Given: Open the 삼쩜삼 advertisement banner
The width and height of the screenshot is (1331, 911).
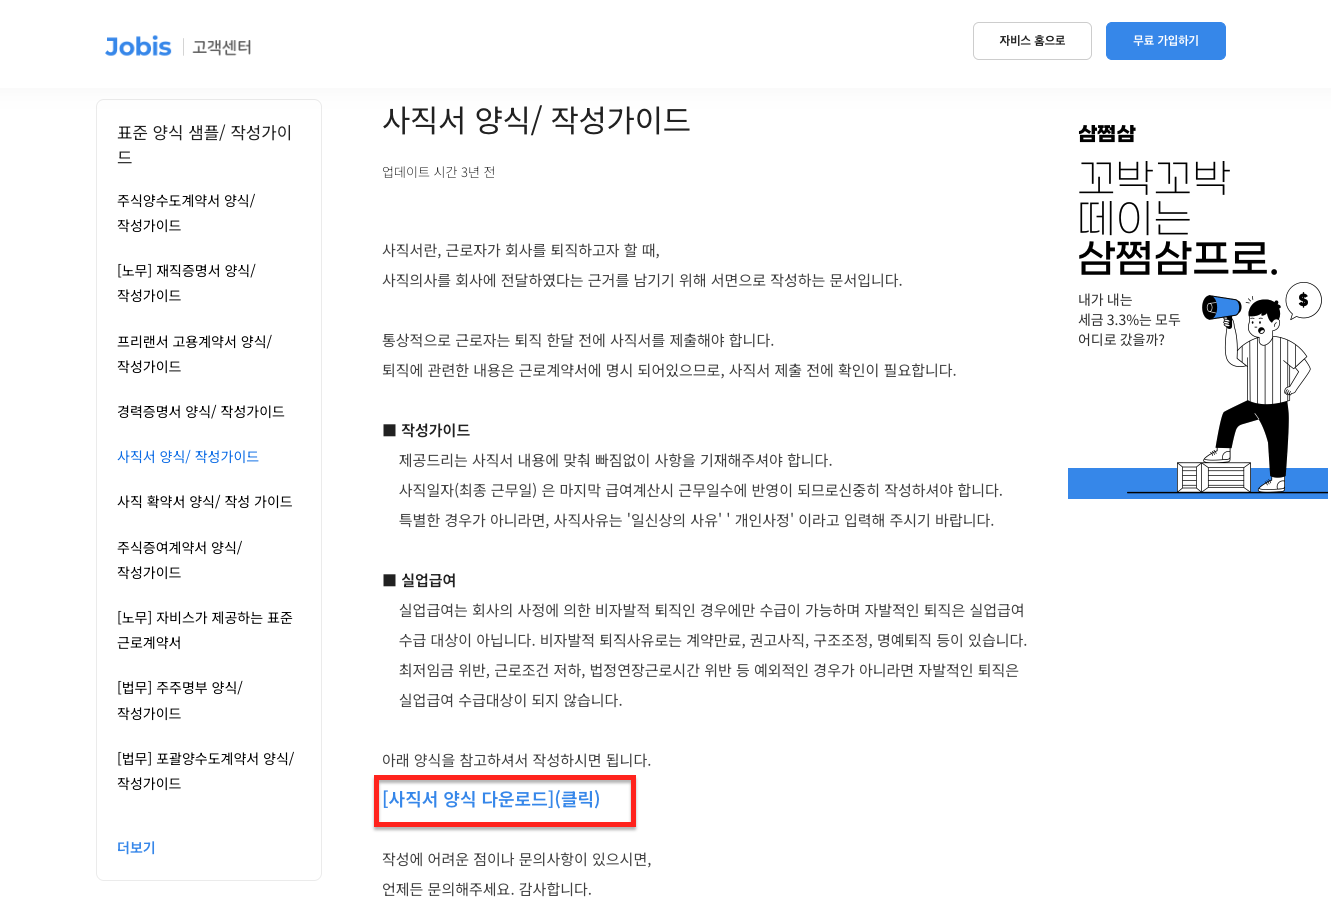Looking at the screenshot, I should click(x=1197, y=300).
